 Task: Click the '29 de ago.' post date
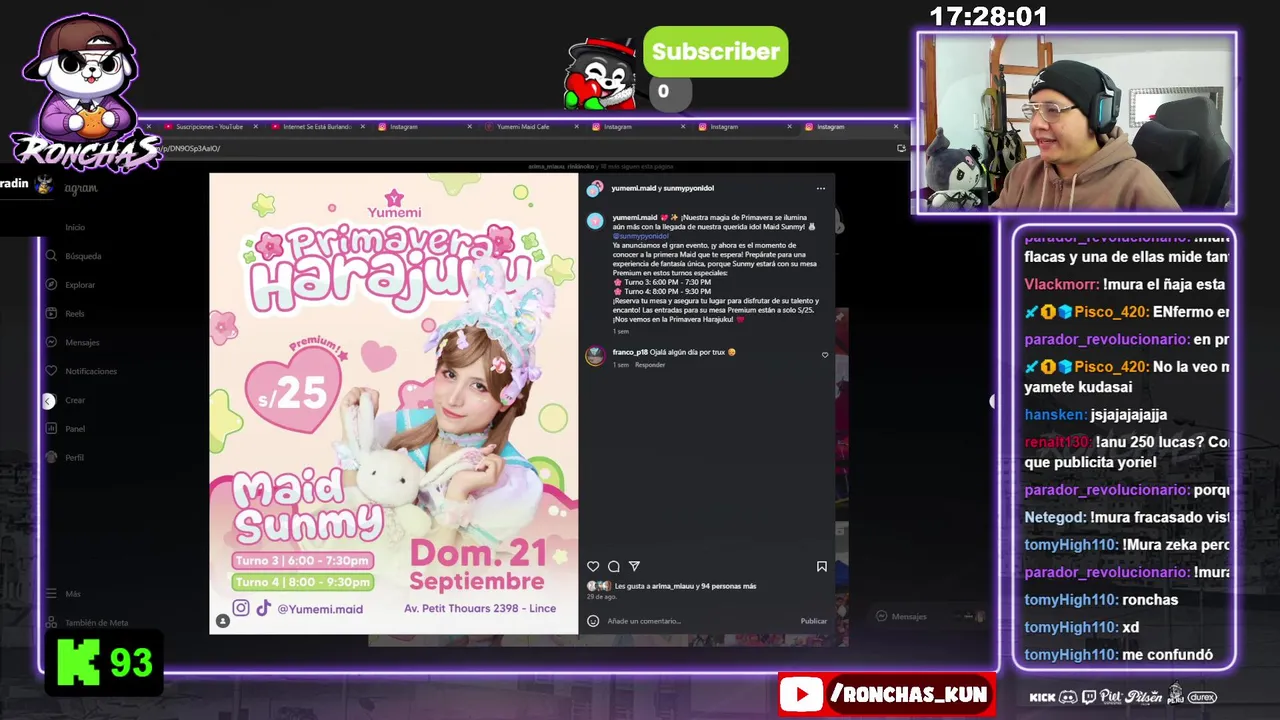(602, 597)
